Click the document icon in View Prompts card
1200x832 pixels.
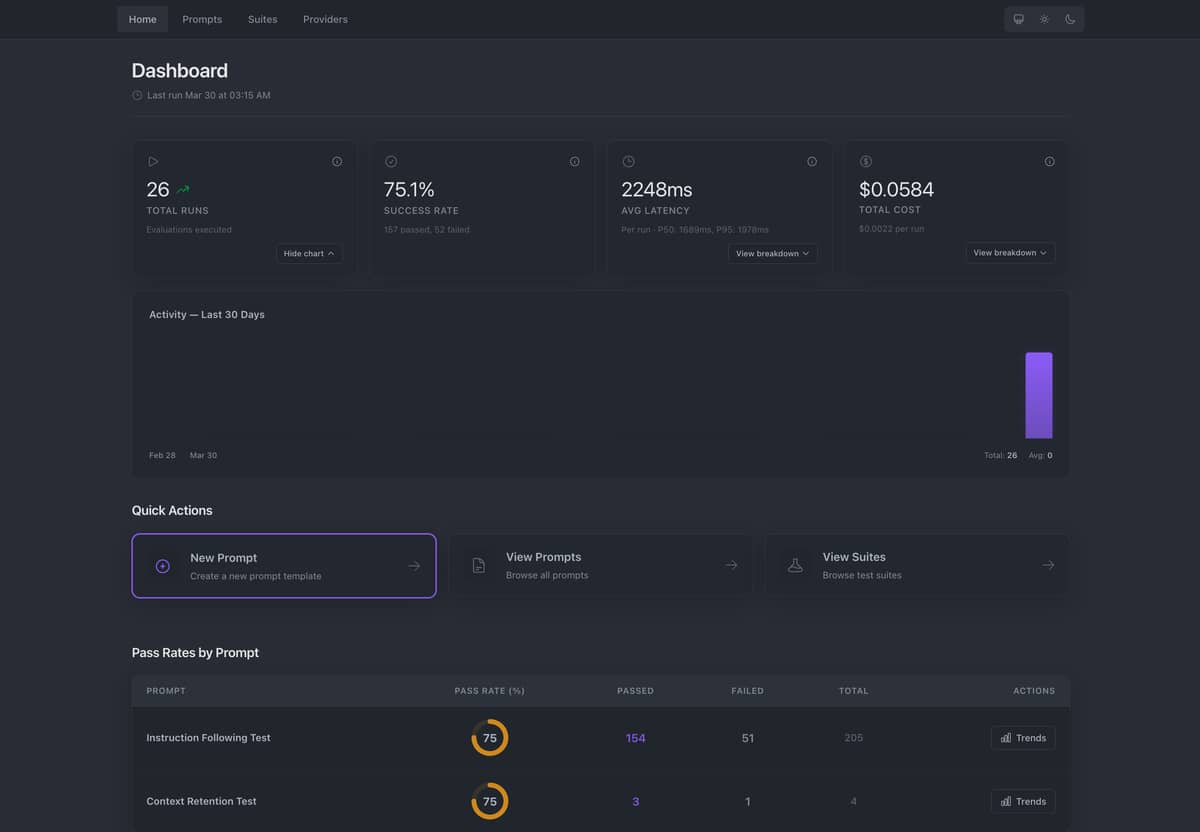tap(479, 566)
